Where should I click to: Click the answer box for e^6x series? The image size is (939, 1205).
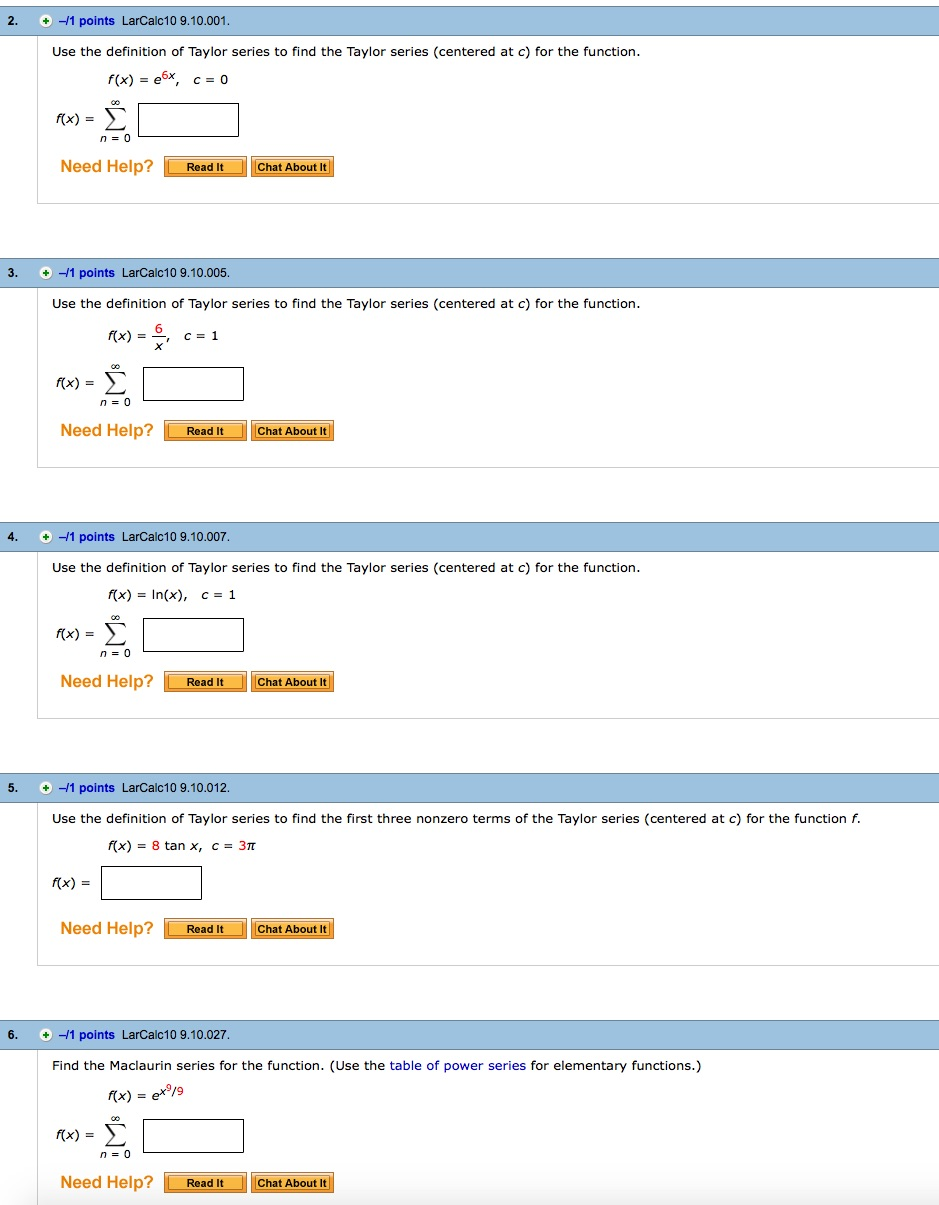pos(188,119)
